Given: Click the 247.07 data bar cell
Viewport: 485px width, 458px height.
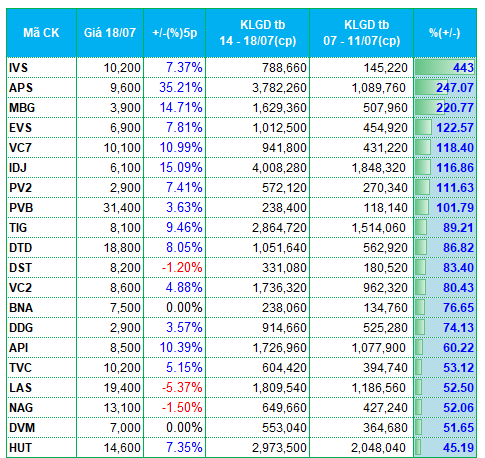Looking at the screenshot, I should [x=445, y=88].
